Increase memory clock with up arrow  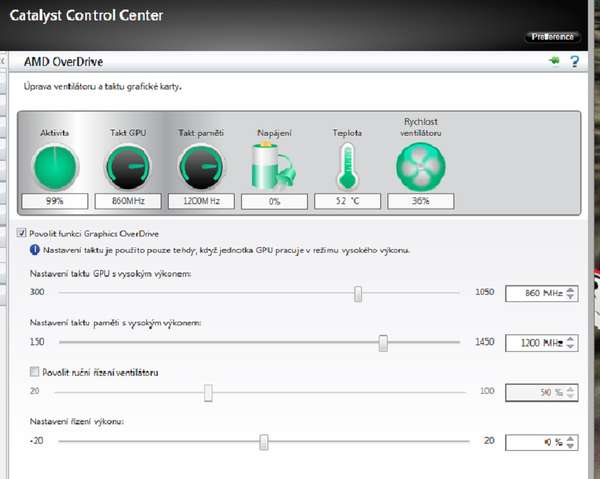(x=571, y=339)
